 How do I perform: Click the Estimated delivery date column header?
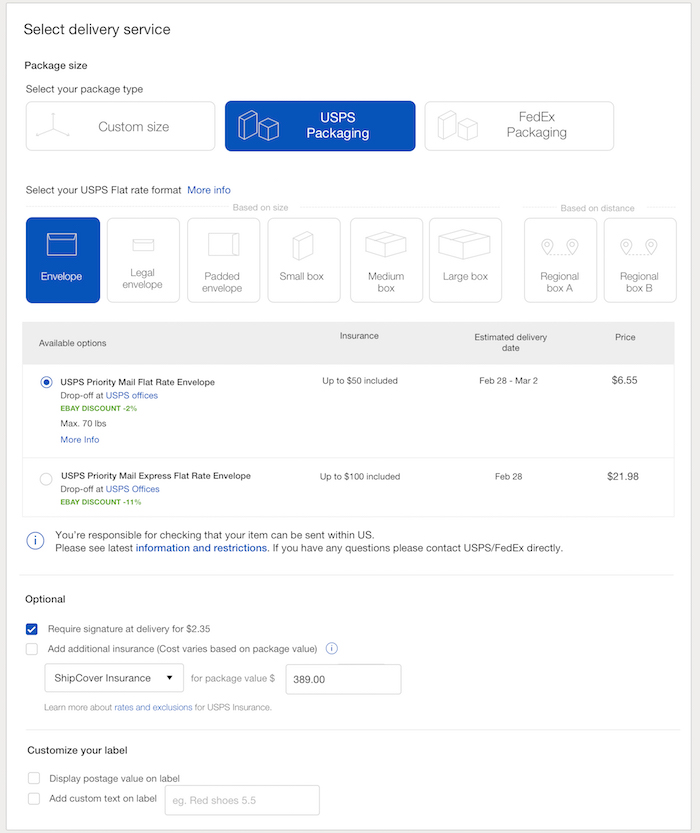(510, 343)
